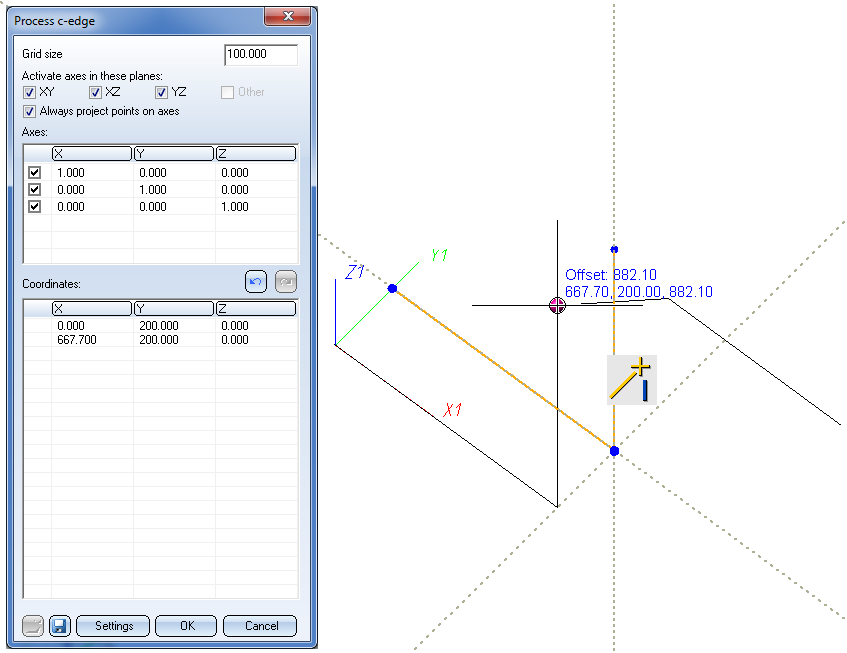The width and height of the screenshot is (847, 653).
Task: Click the grey load icon beside save
Action: [33, 626]
